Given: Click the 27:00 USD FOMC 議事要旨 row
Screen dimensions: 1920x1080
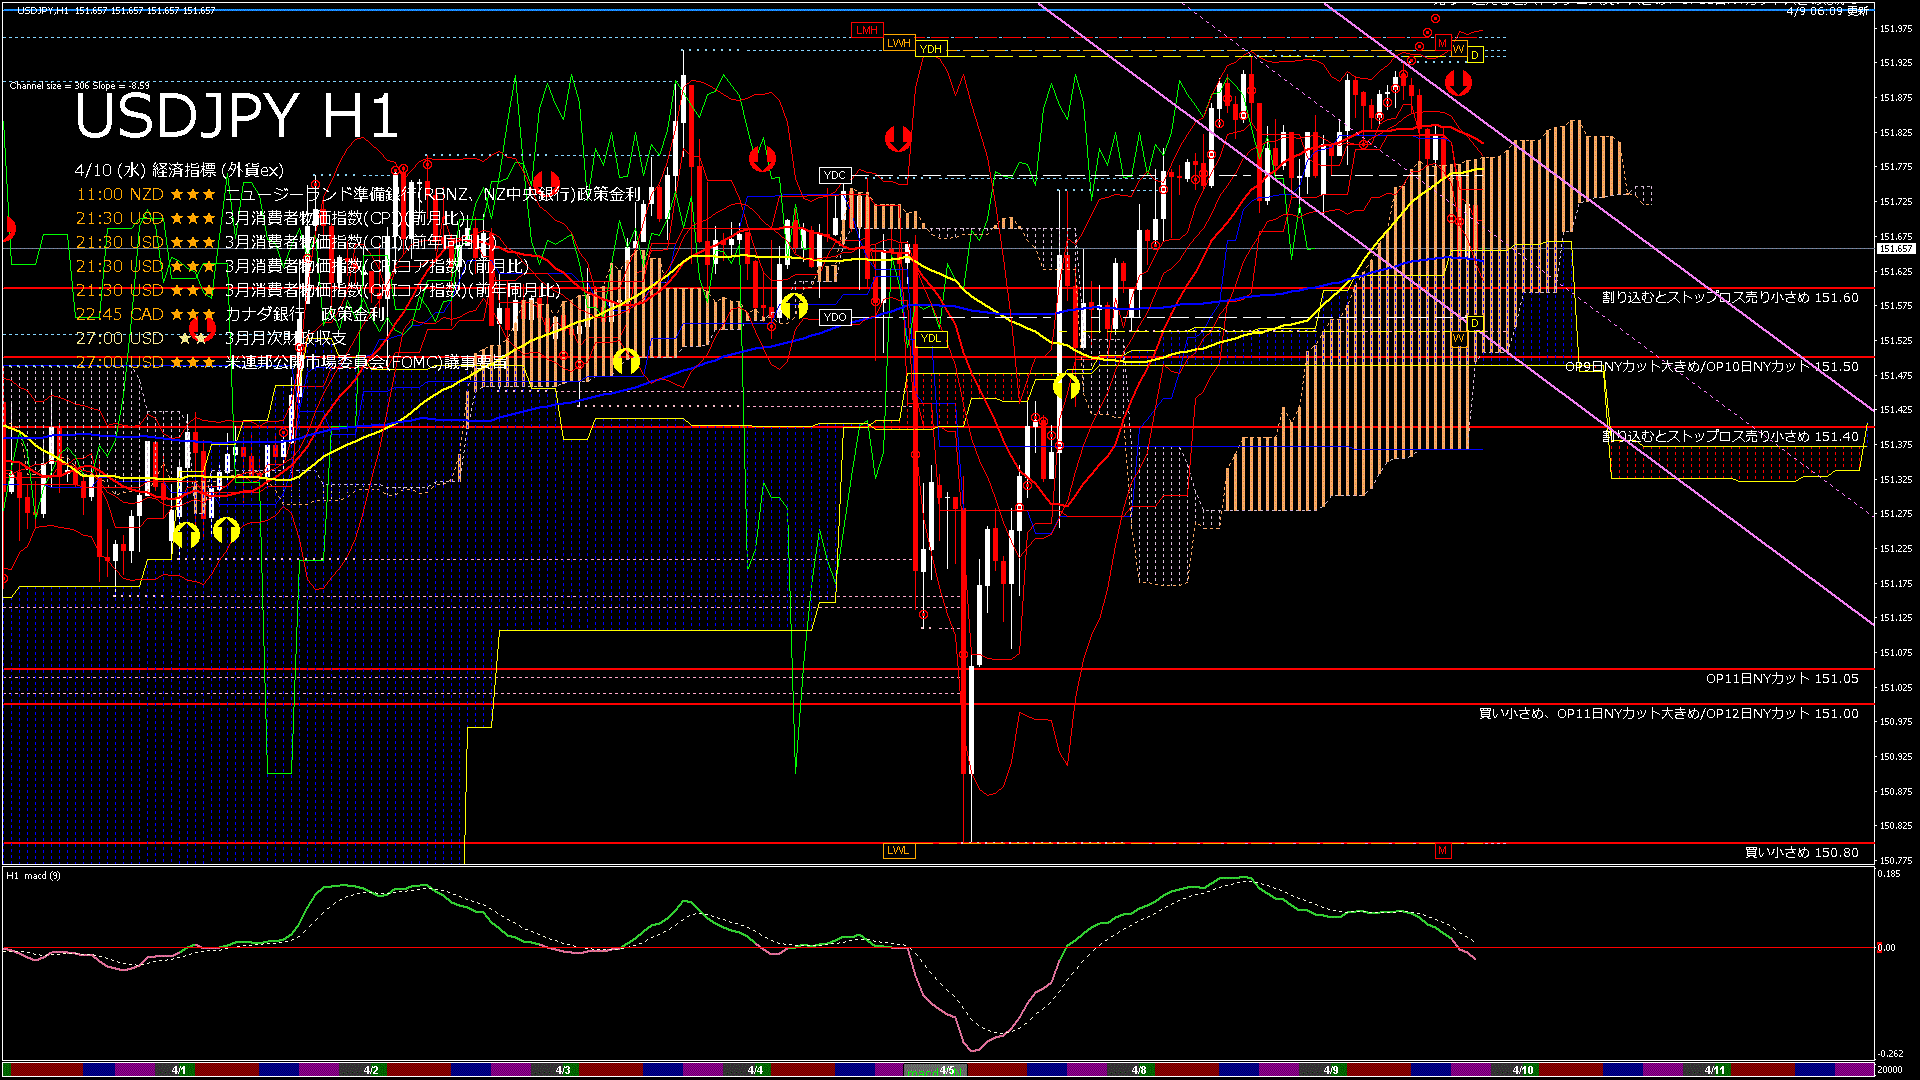Looking at the screenshot, I should 291,362.
